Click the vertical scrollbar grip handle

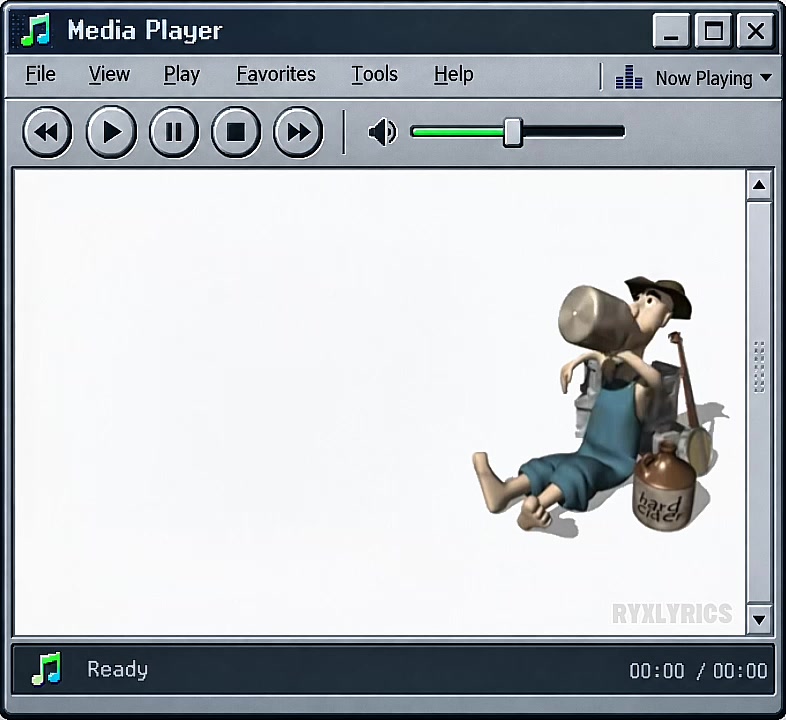759,367
